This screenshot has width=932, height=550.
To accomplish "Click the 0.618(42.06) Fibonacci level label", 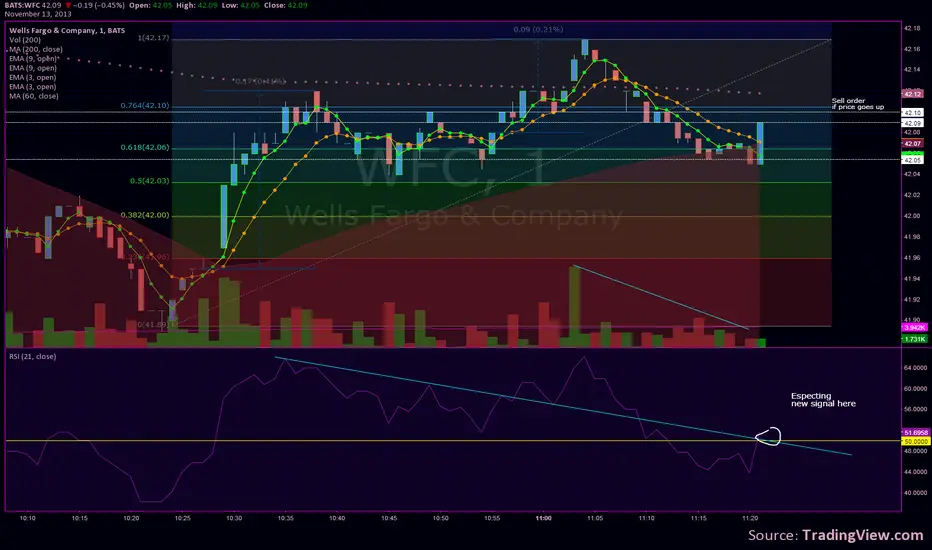I will (x=145, y=147).
